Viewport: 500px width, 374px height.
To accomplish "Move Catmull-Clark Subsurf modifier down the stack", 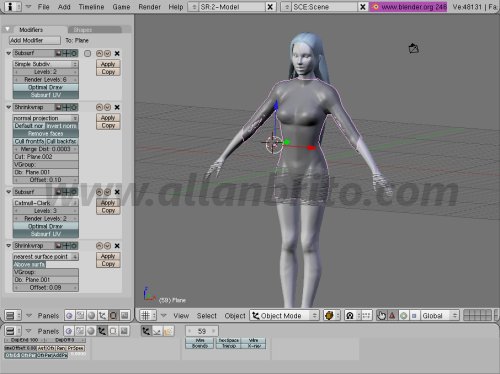I will 107,192.
